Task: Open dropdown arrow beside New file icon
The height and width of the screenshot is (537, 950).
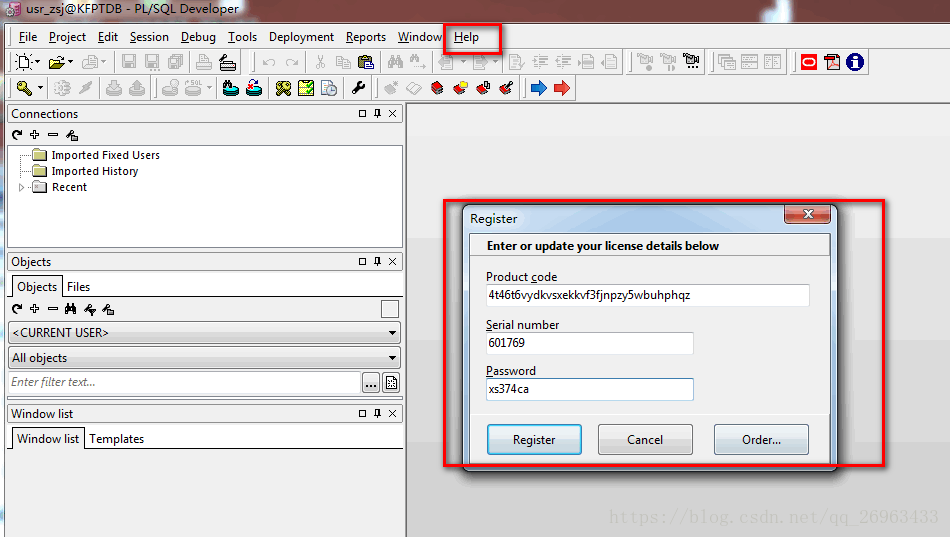Action: tap(38, 62)
